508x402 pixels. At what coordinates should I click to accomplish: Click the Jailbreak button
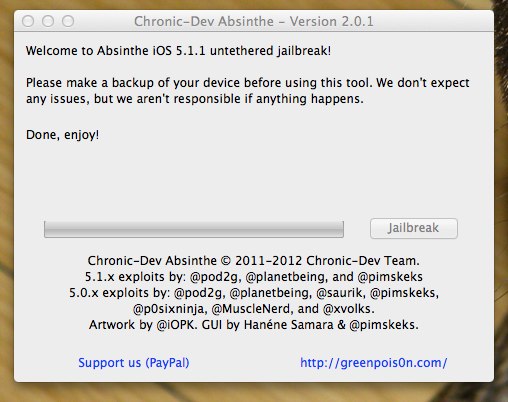pos(414,228)
